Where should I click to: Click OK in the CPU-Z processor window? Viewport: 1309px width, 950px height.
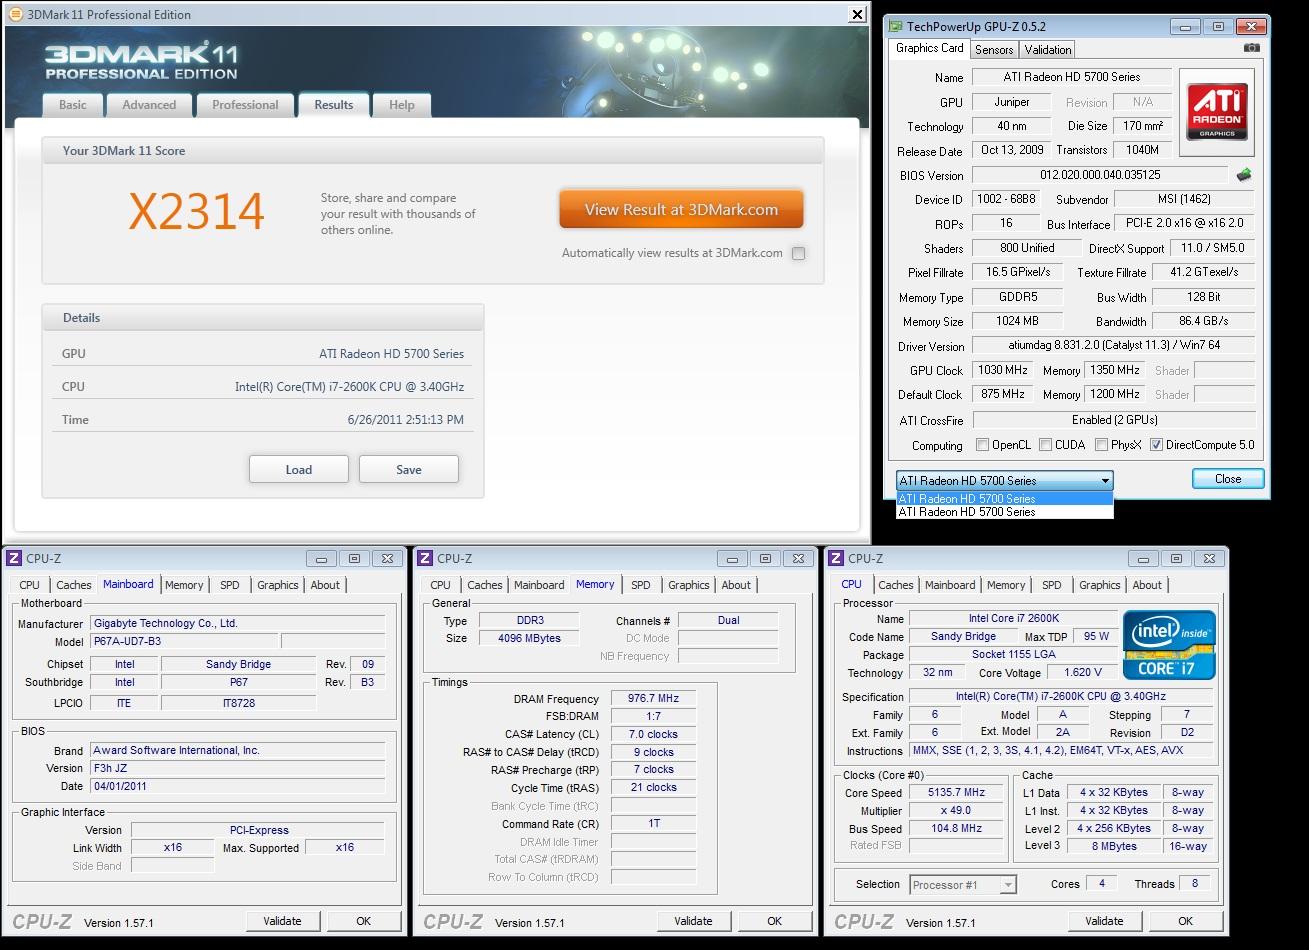[1186, 921]
